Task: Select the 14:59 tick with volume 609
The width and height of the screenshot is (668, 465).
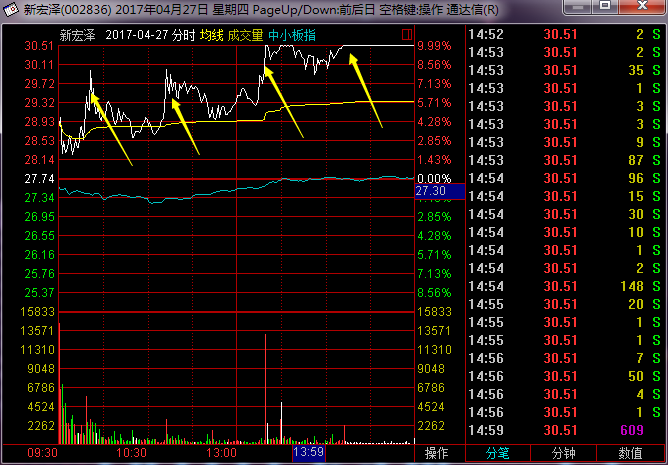Action: point(565,430)
